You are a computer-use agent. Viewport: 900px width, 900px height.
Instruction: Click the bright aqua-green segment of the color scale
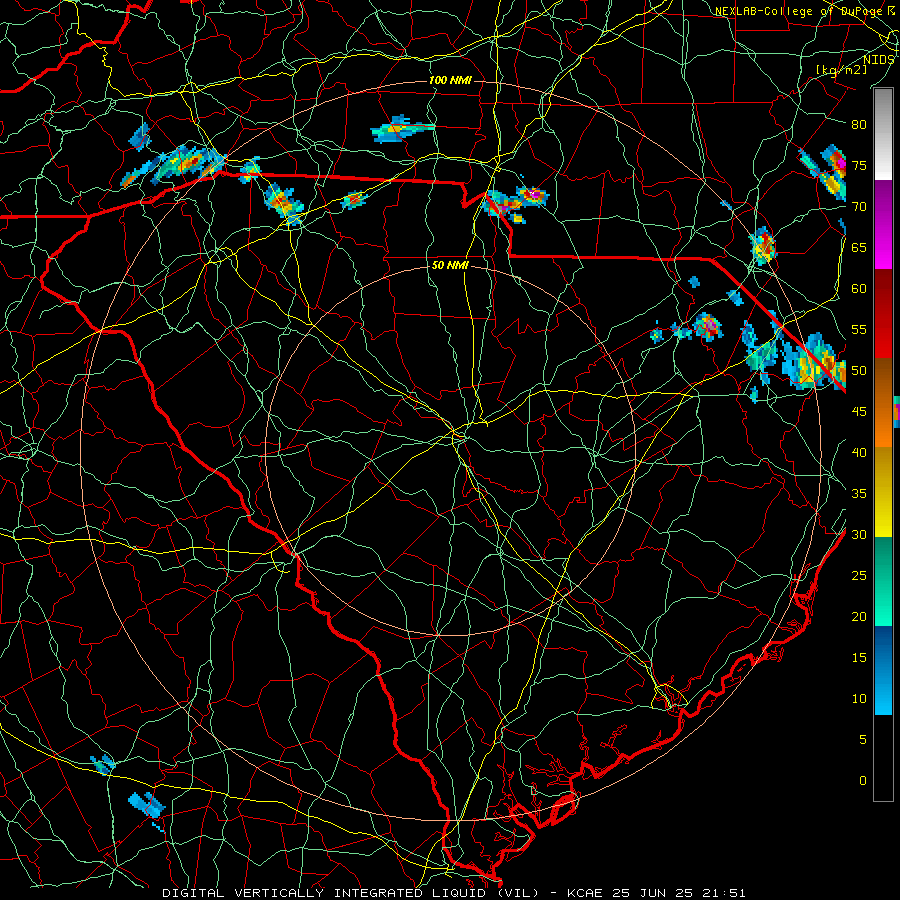pos(883,603)
